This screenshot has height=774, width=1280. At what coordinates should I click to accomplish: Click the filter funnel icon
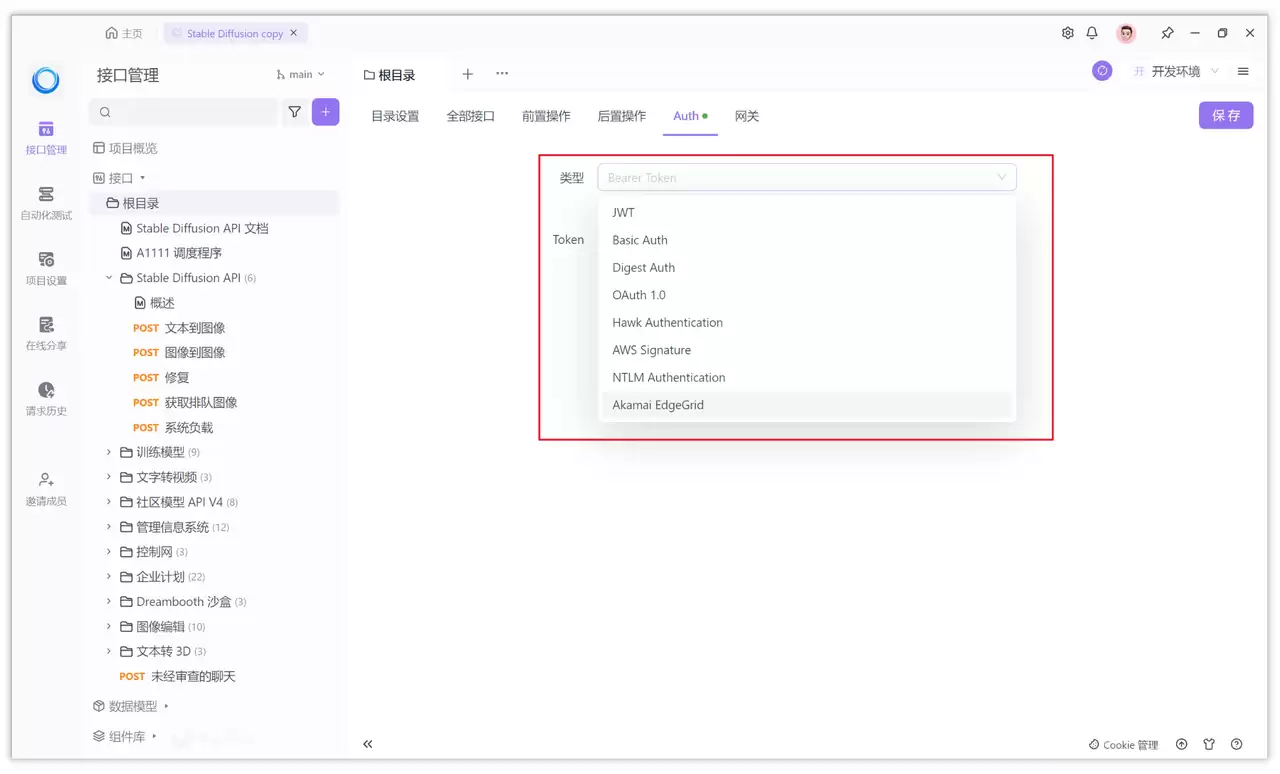(295, 112)
